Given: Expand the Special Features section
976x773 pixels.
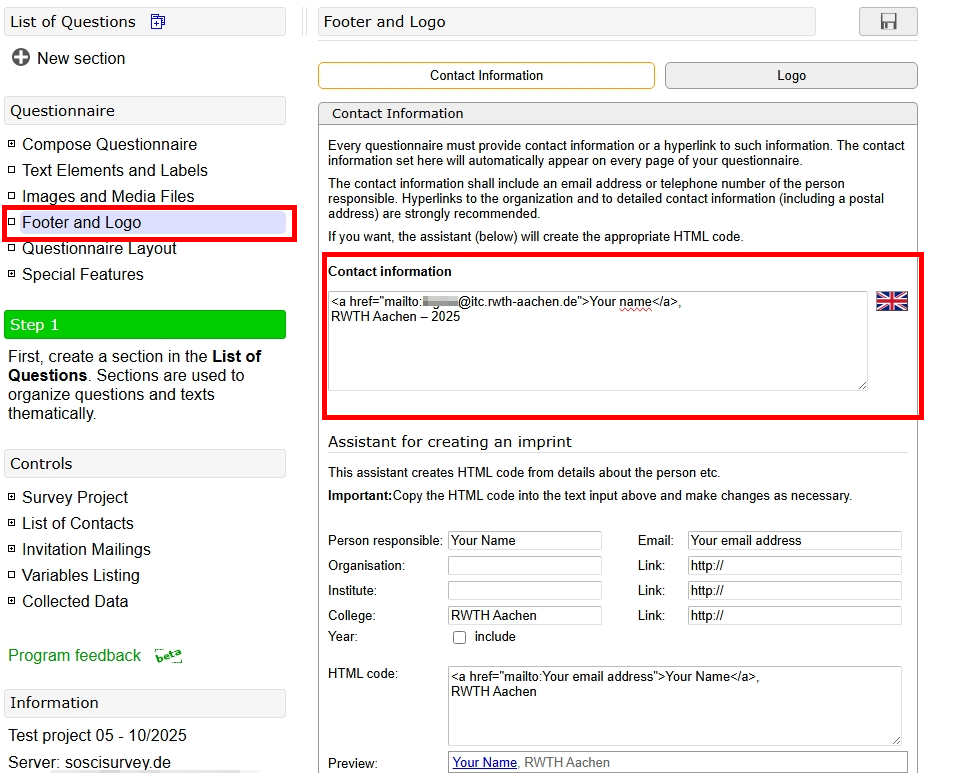Looking at the screenshot, I should (x=14, y=274).
